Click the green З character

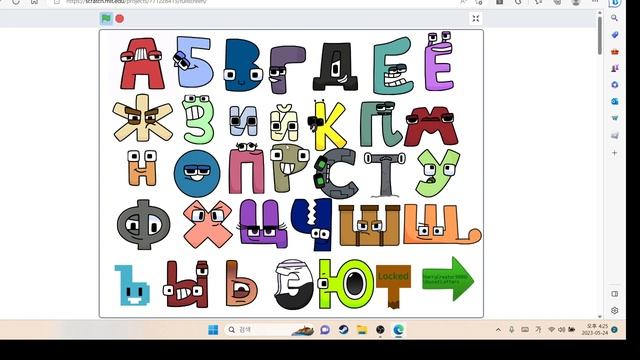[198, 119]
